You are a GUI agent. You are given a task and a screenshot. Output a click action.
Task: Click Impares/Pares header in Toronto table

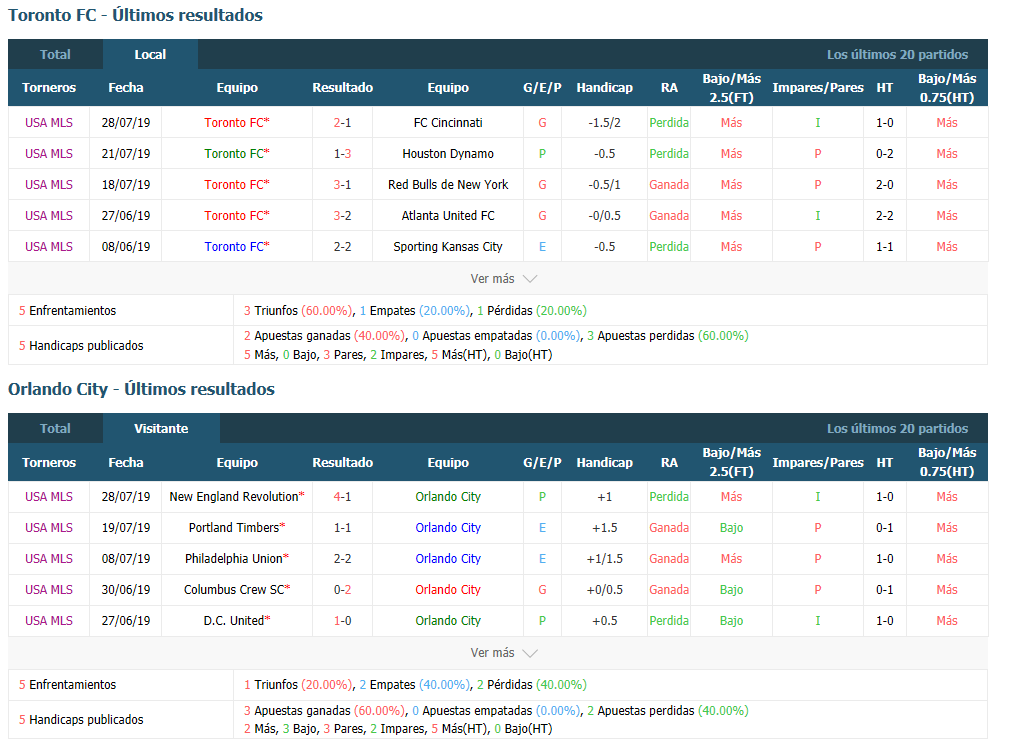click(x=818, y=88)
